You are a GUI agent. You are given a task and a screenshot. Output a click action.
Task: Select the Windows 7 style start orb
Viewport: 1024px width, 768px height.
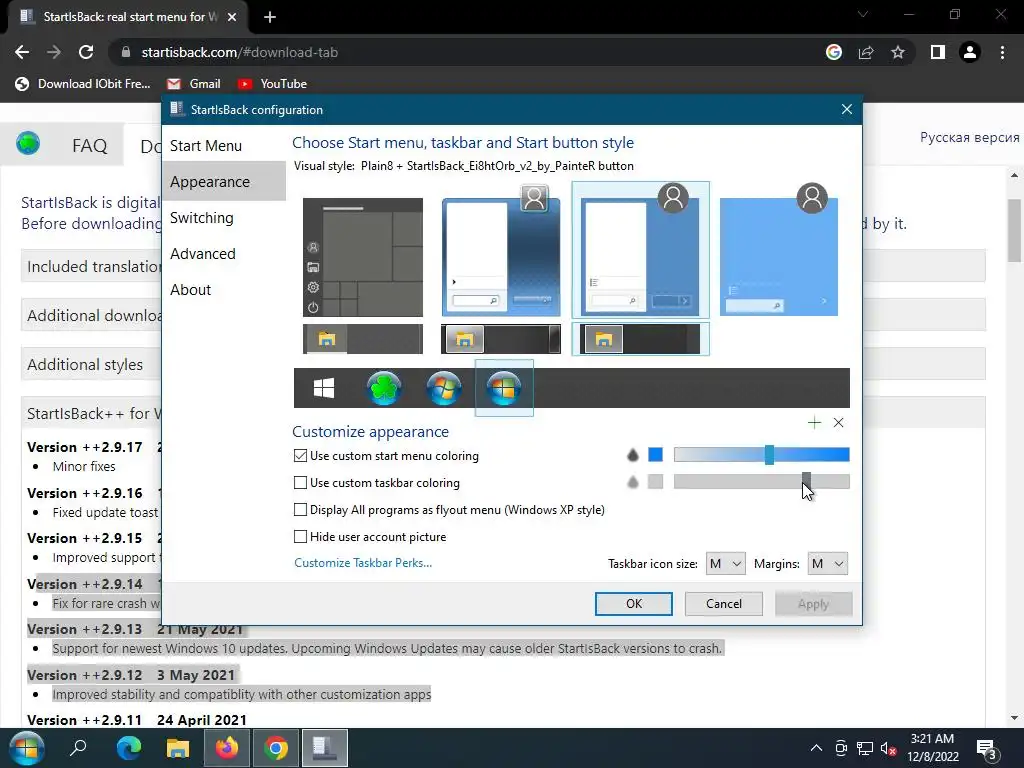click(443, 388)
